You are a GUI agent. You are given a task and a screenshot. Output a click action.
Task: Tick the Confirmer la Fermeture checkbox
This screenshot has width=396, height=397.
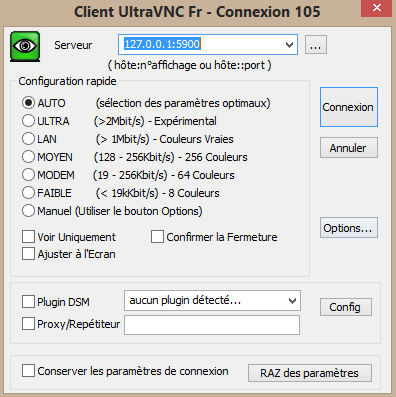[x=157, y=237]
